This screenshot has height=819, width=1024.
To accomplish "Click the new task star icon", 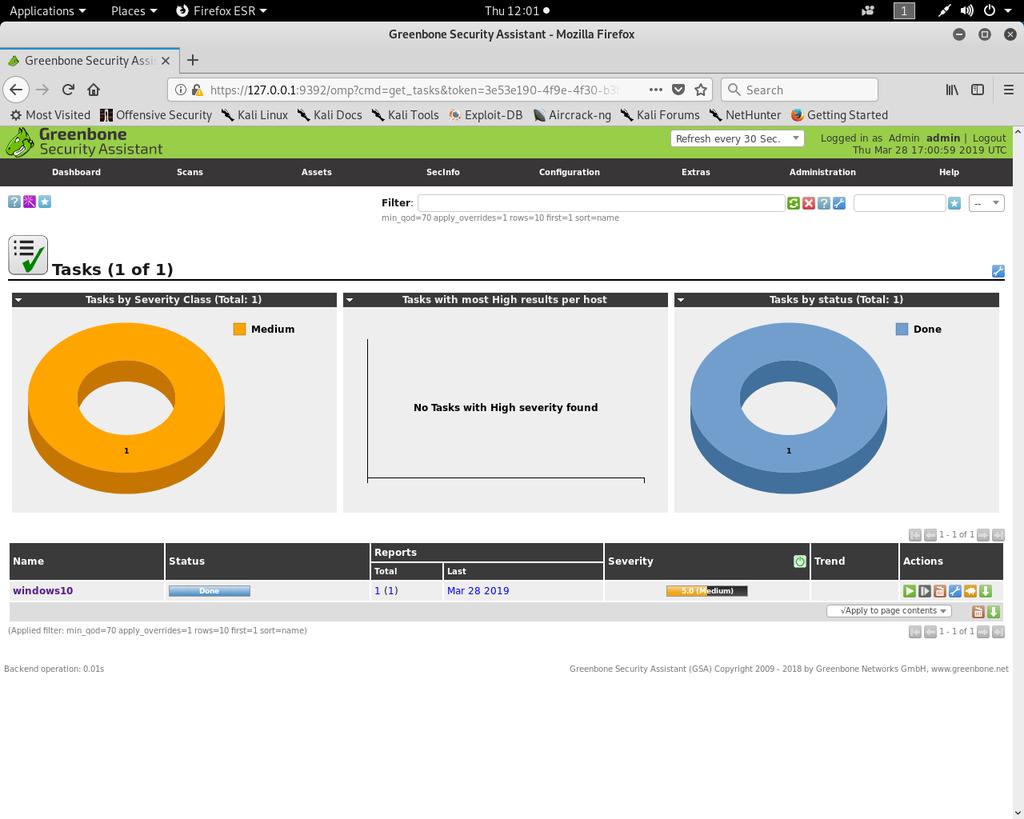I will point(44,202).
